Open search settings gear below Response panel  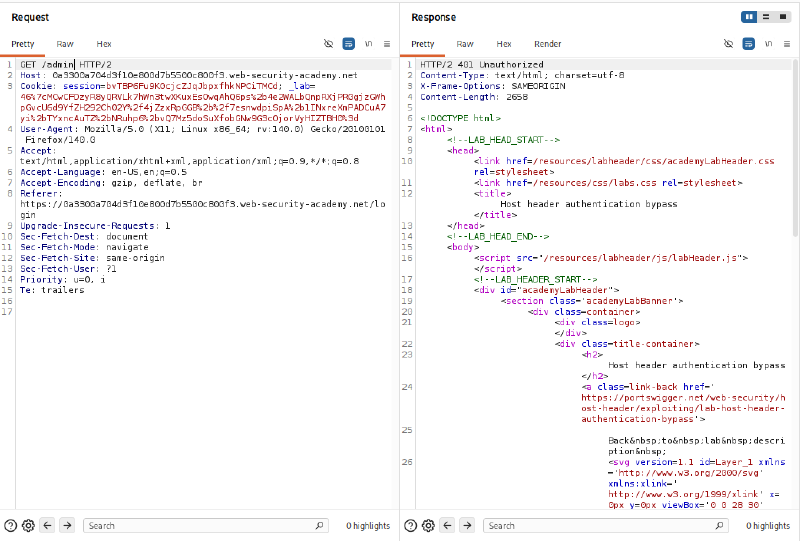429,526
